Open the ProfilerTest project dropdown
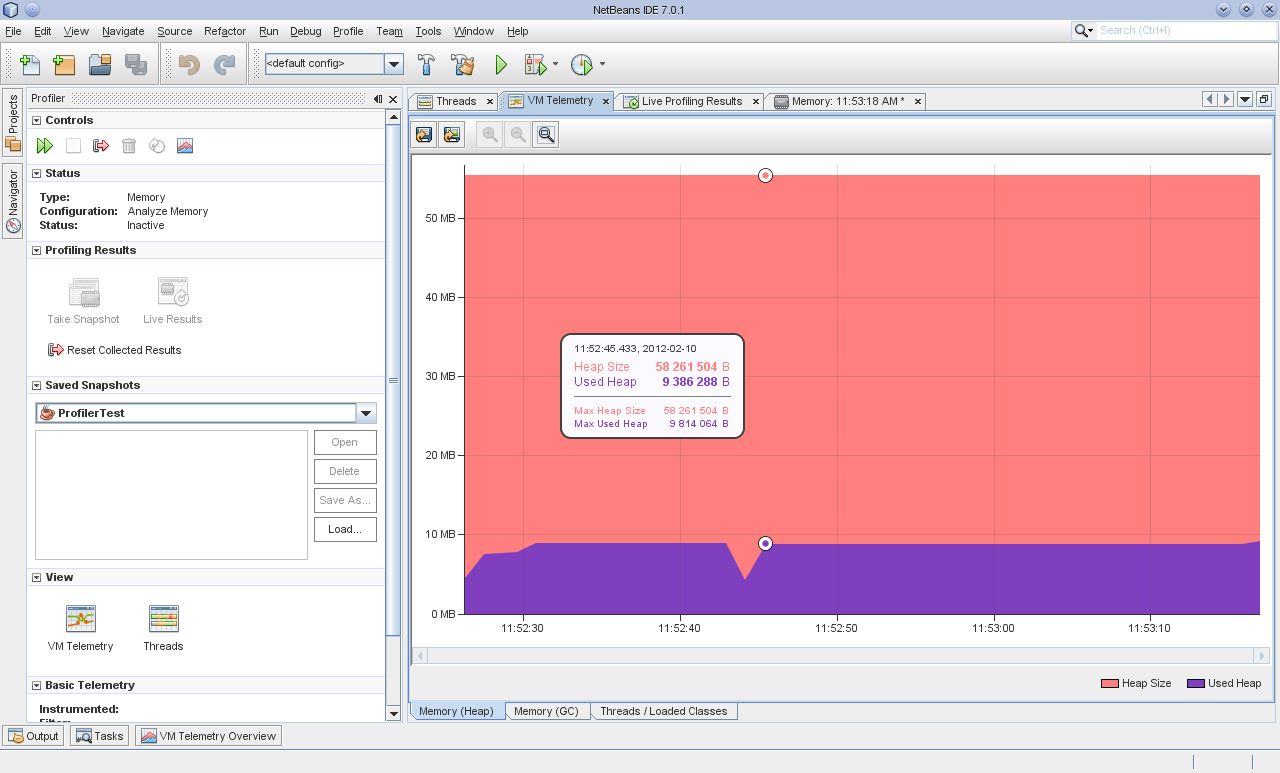The height and width of the screenshot is (773, 1280). tap(366, 413)
